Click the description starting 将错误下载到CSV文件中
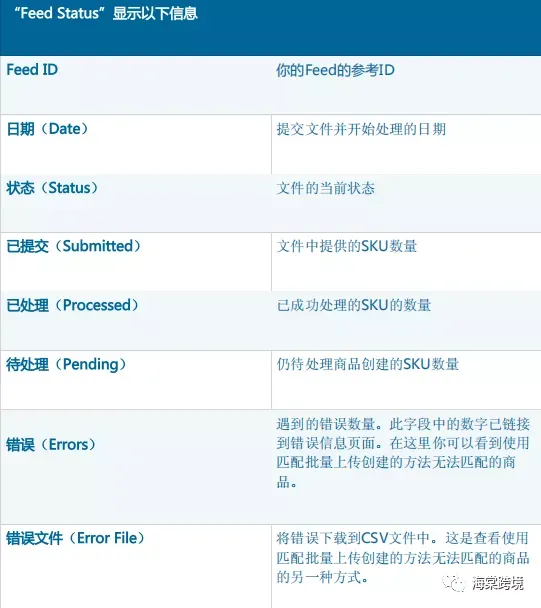Image resolution: width=541 pixels, height=608 pixels. click(403, 558)
